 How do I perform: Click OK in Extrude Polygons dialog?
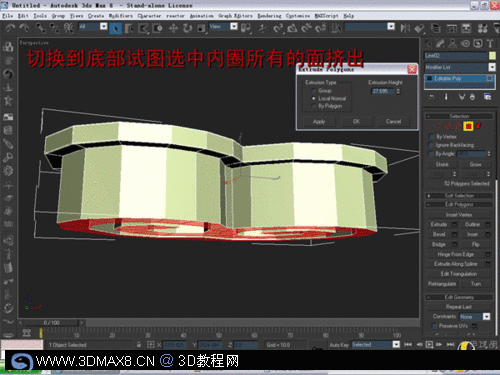coord(356,121)
